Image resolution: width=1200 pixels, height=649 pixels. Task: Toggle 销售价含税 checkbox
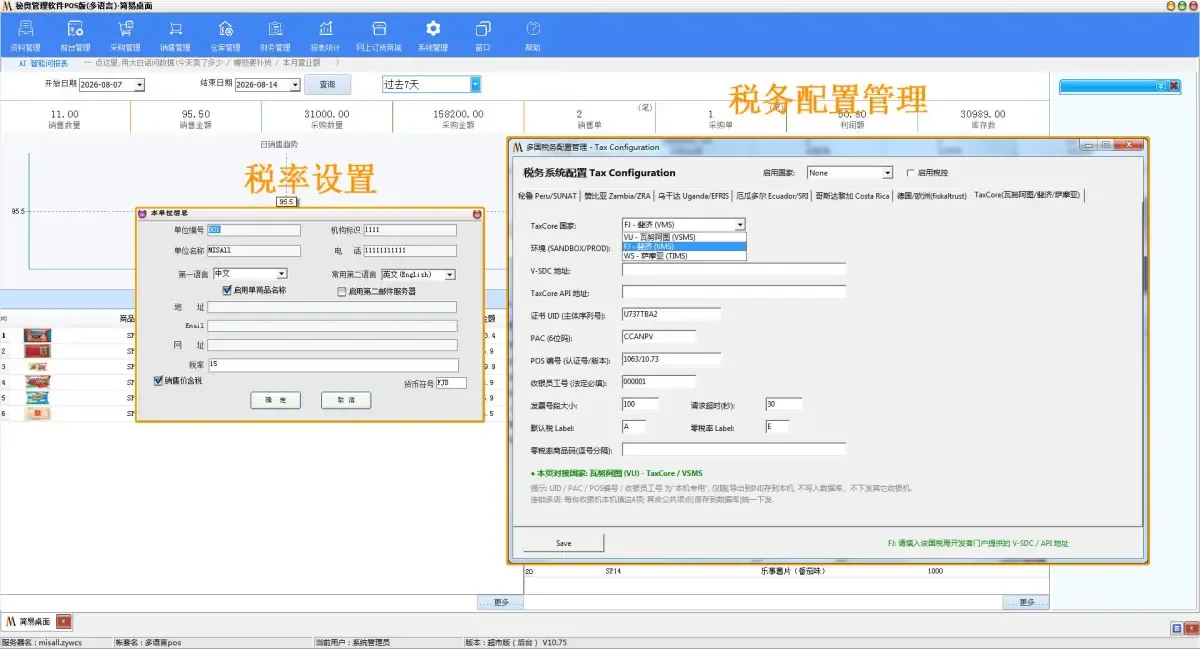pos(158,380)
